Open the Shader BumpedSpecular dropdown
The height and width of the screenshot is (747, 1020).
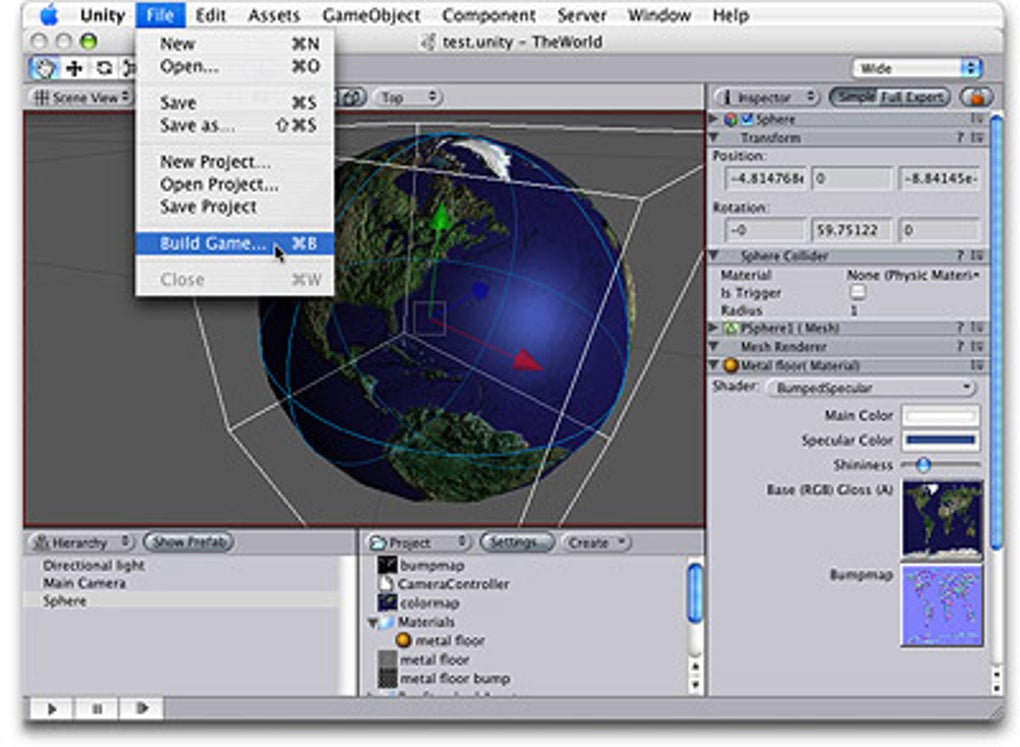tap(872, 388)
